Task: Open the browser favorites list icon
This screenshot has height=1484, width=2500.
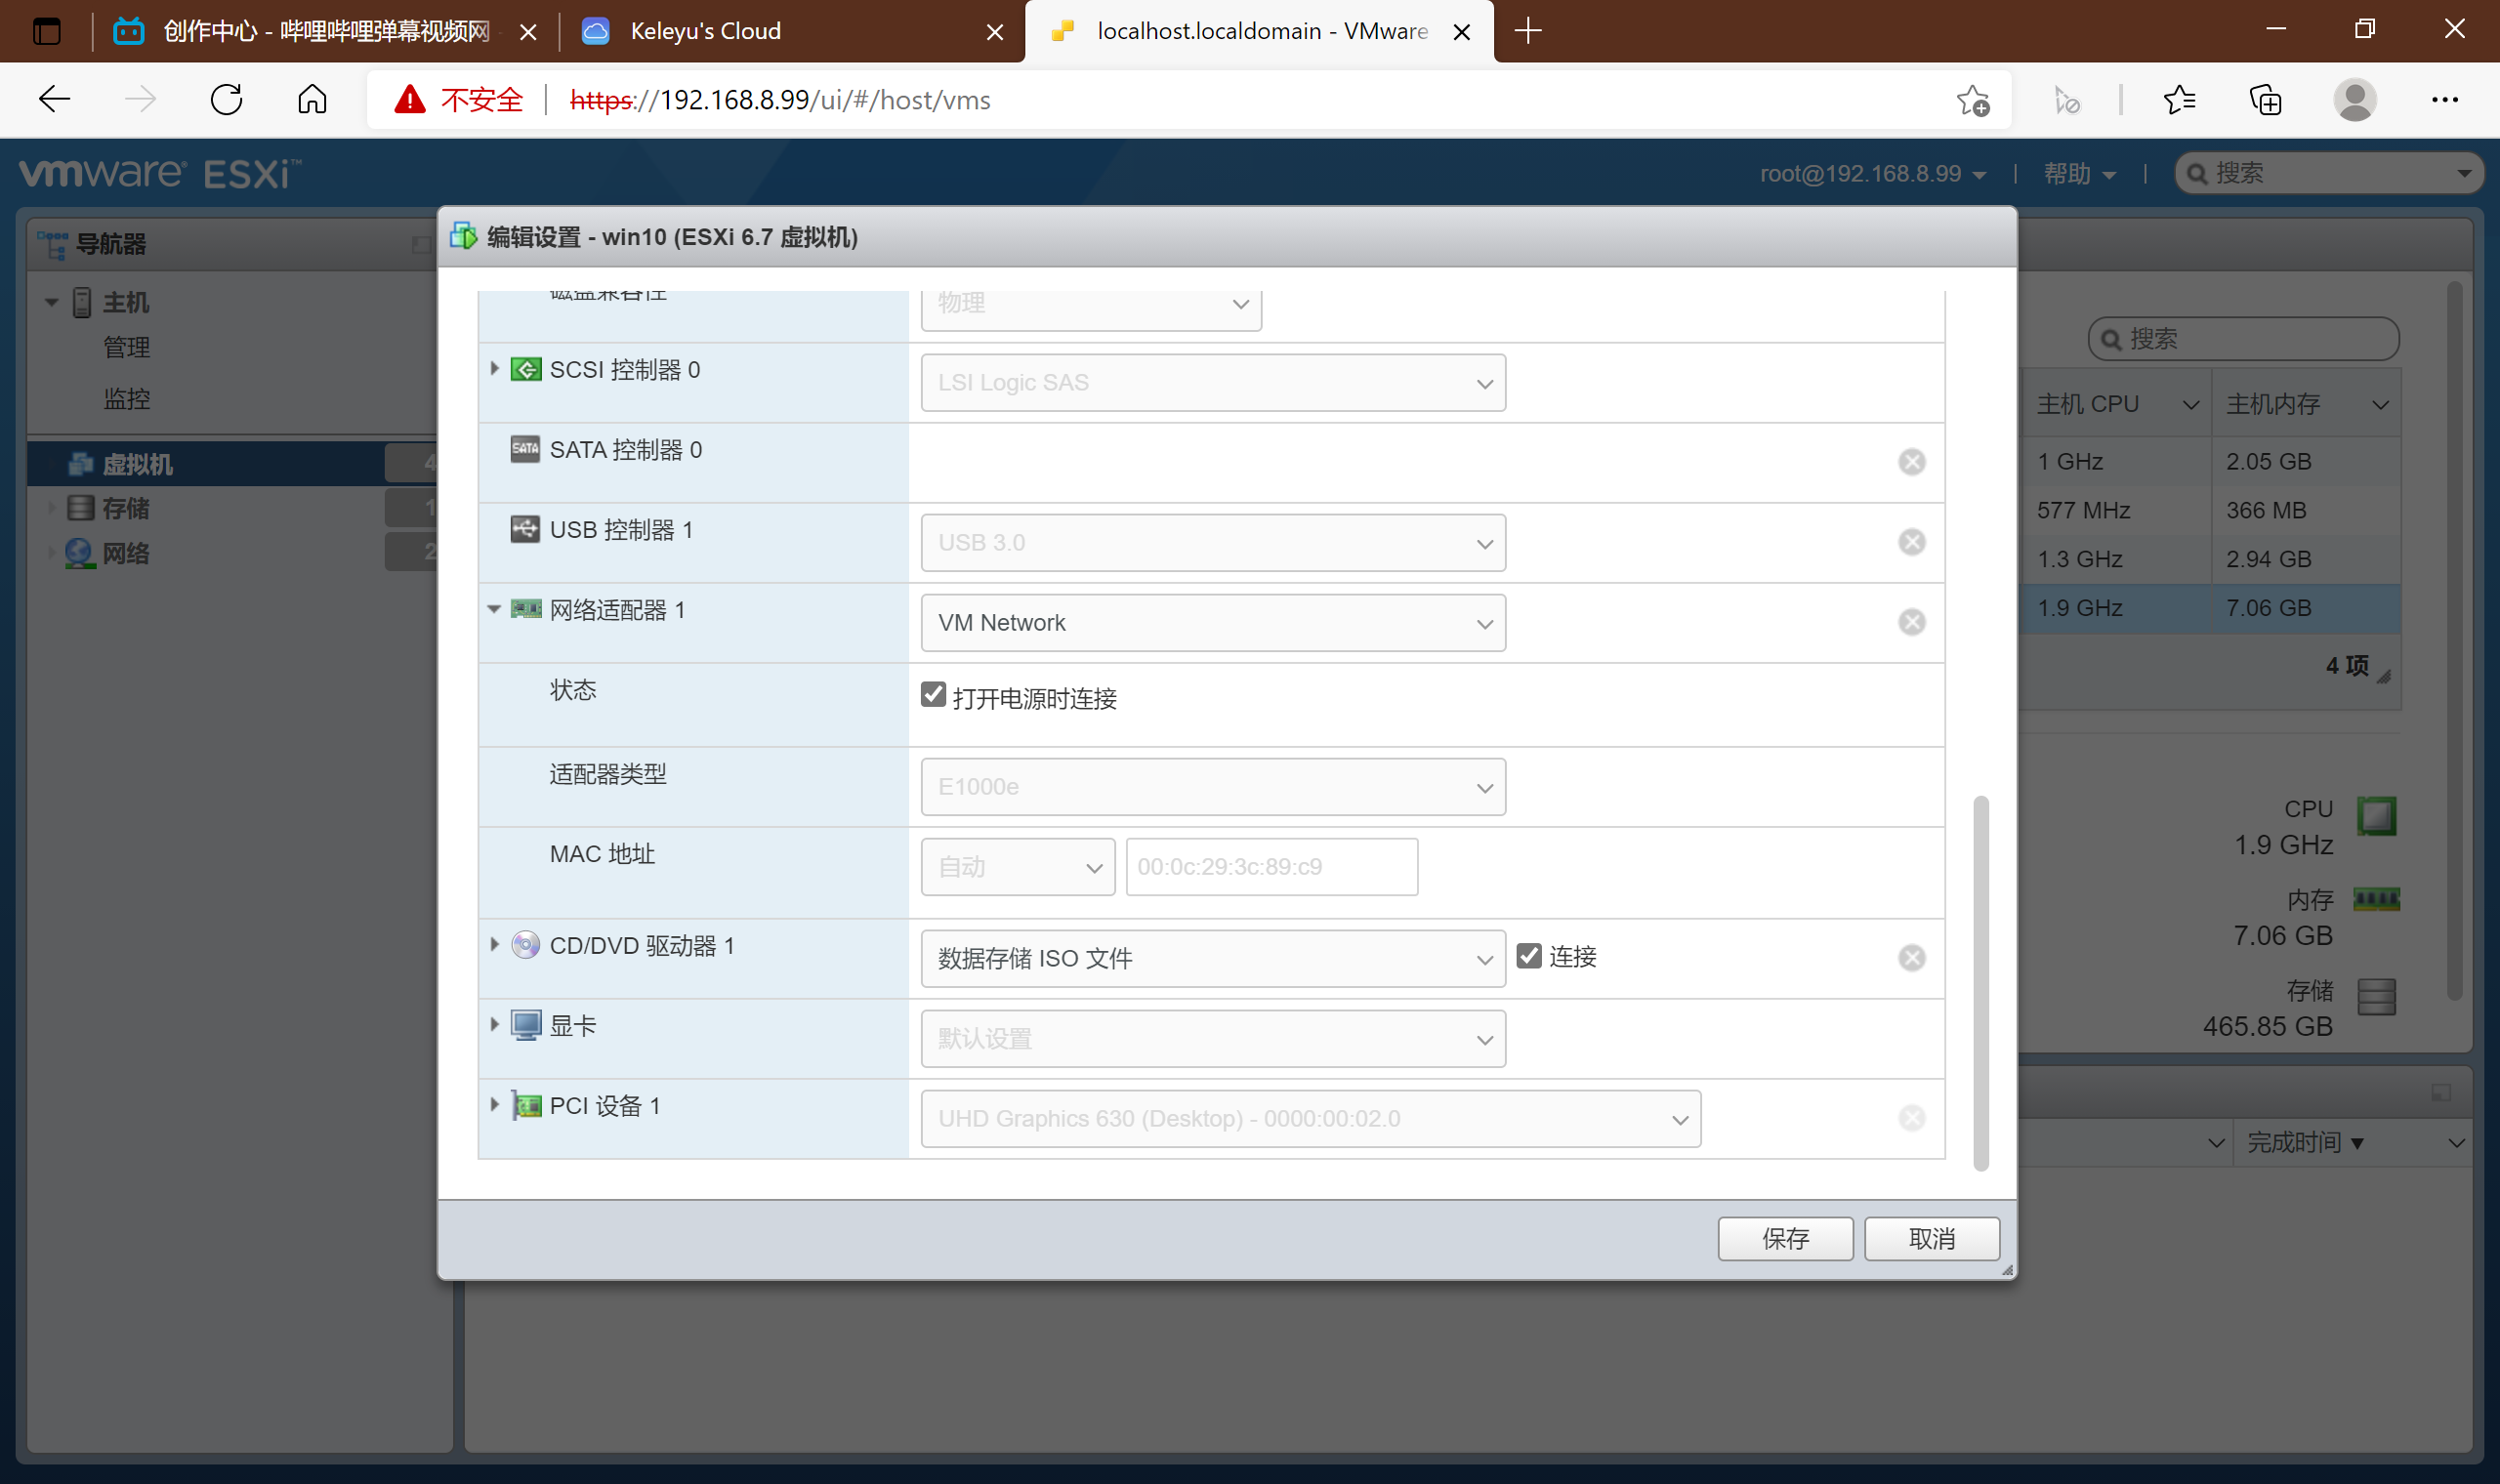Action: click(2179, 99)
